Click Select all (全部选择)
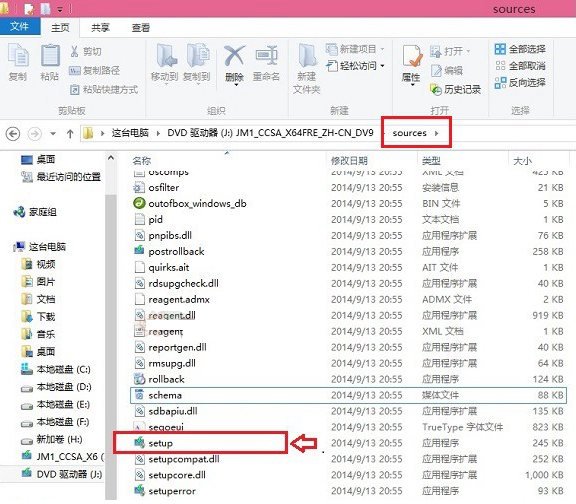 (x=520, y=49)
